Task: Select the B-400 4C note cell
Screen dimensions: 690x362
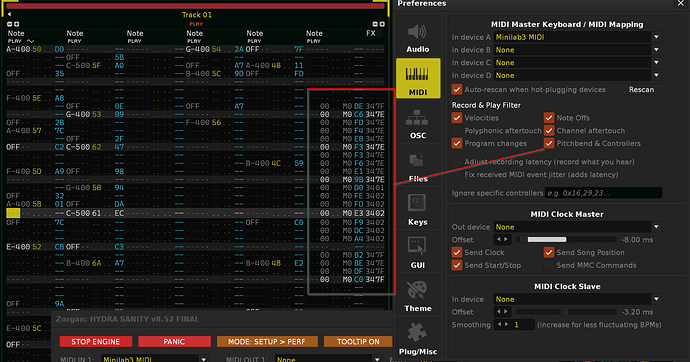Action: (x=263, y=163)
